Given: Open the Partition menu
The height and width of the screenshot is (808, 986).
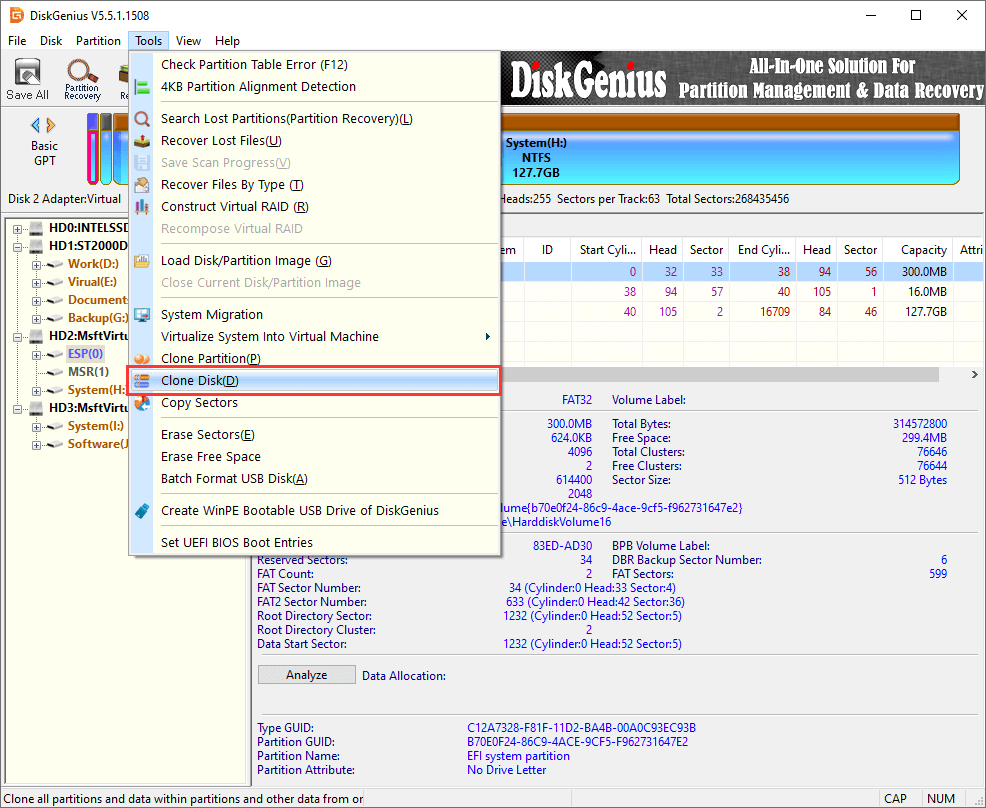Looking at the screenshot, I should (98, 41).
